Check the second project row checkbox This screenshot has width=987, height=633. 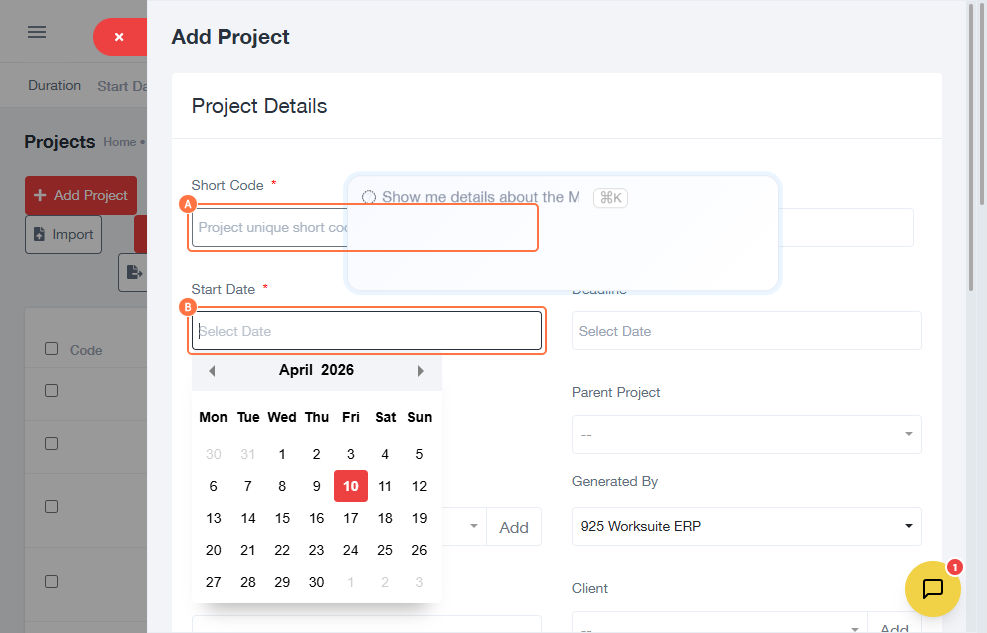[51, 443]
